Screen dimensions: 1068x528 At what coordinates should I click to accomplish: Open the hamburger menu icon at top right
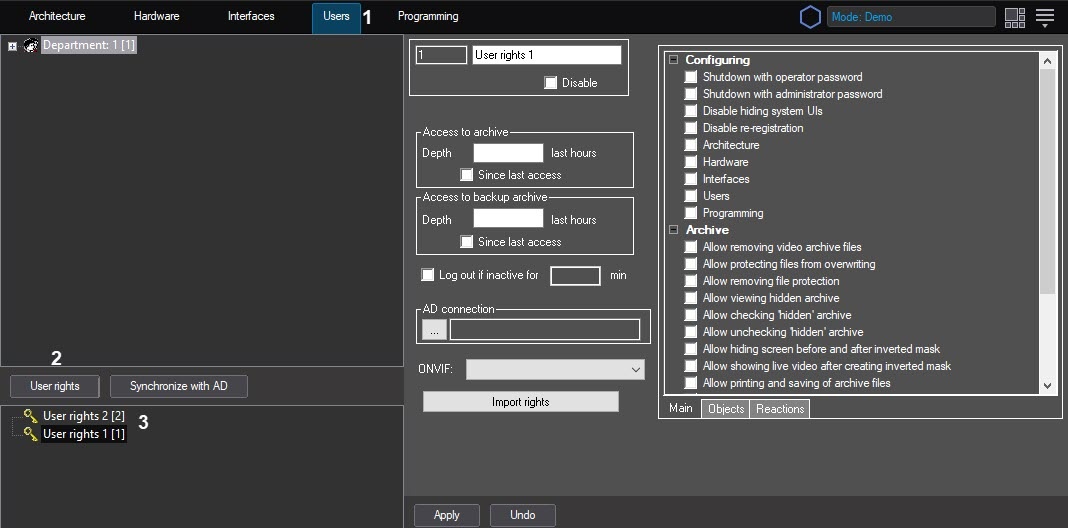click(1045, 17)
